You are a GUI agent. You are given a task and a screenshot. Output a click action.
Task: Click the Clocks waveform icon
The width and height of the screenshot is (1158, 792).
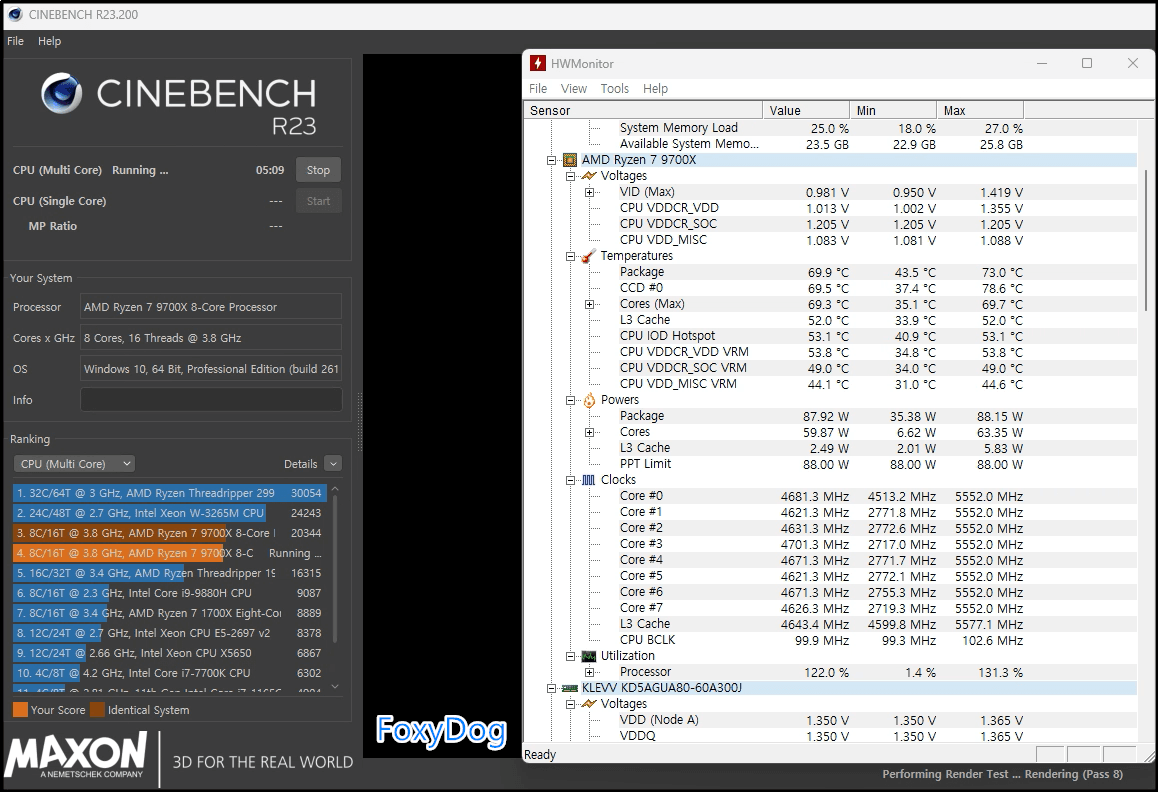coord(589,480)
